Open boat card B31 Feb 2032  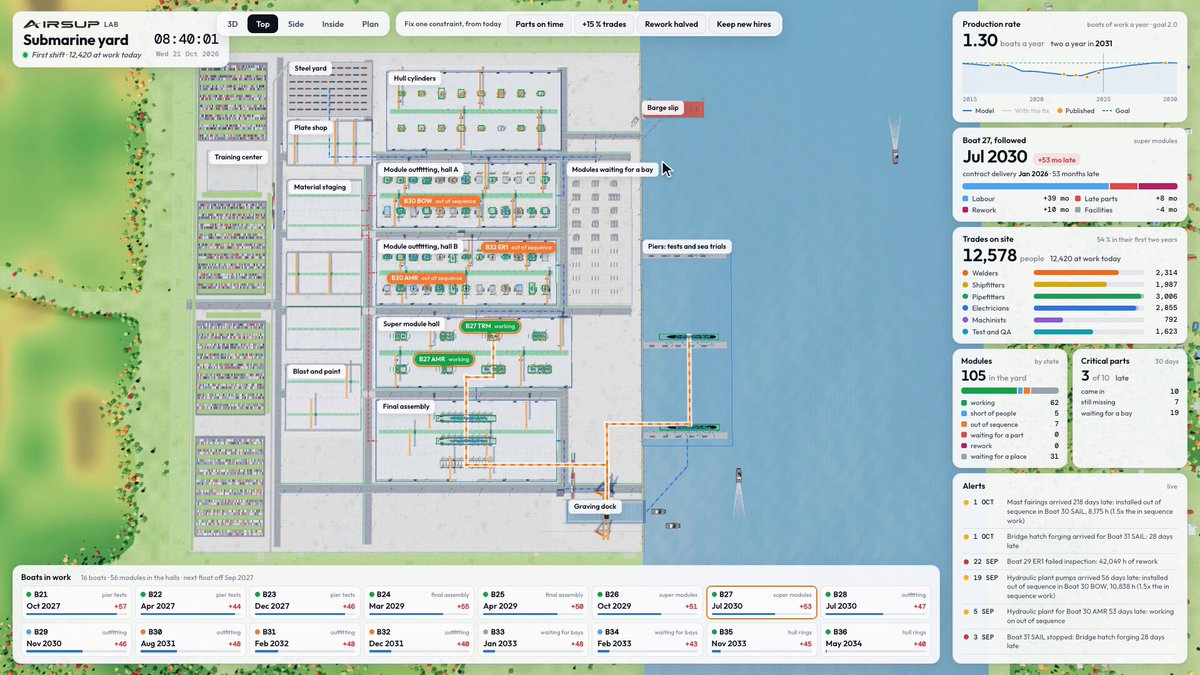coord(304,638)
